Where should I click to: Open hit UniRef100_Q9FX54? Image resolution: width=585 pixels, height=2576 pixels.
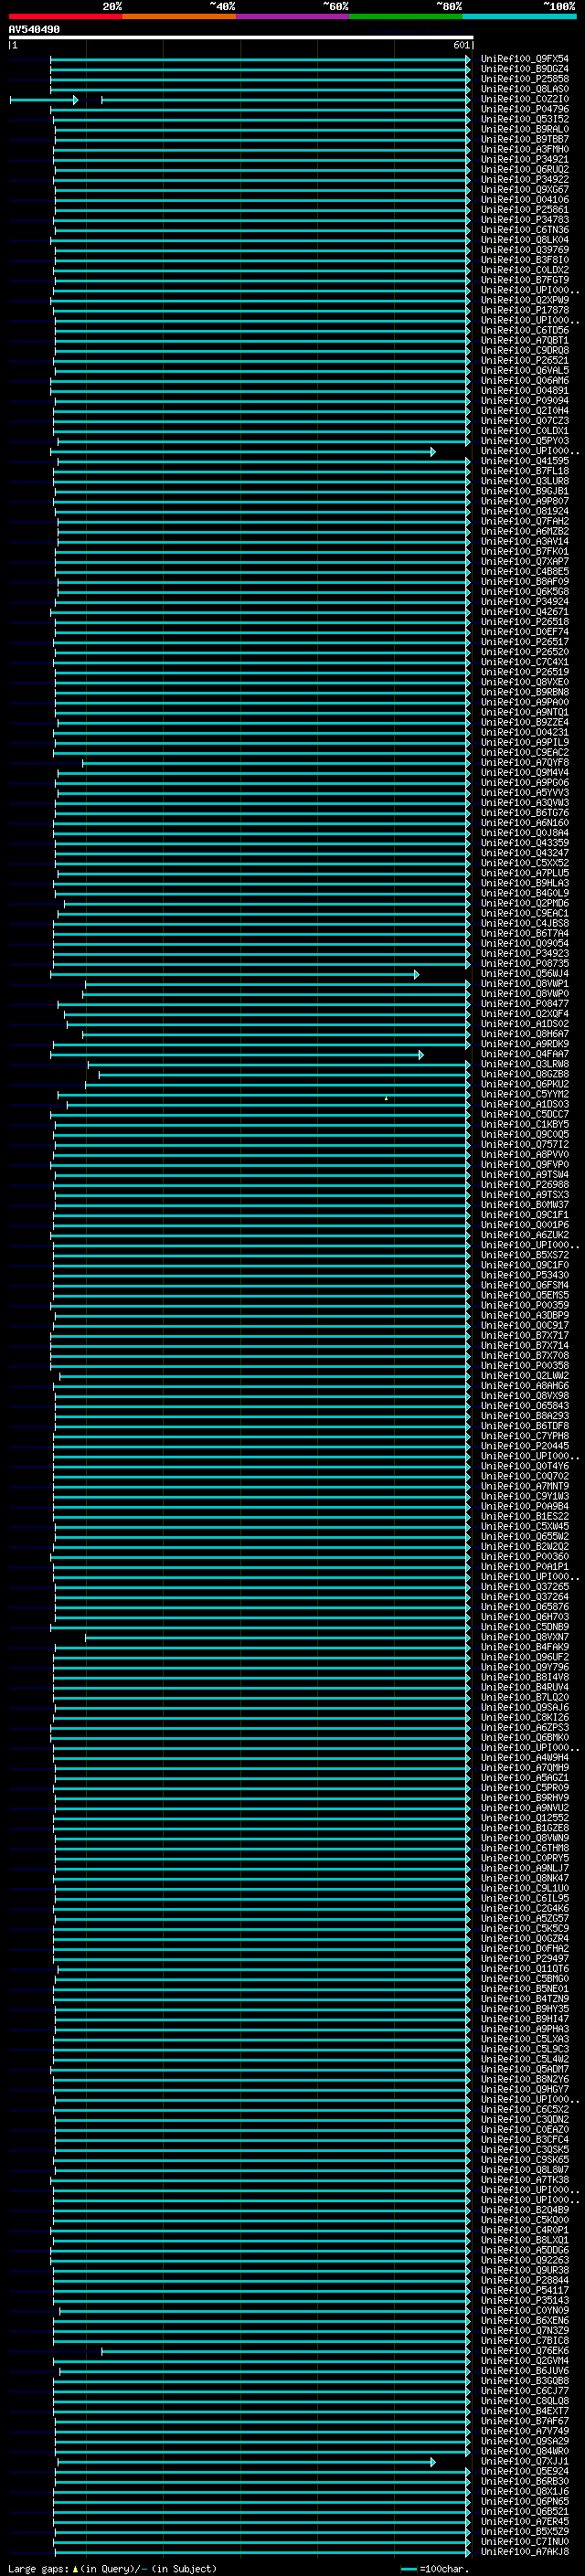tap(524, 60)
